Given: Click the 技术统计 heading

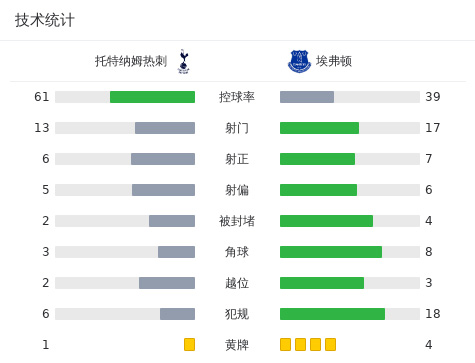Looking at the screenshot, I should coord(44,20).
